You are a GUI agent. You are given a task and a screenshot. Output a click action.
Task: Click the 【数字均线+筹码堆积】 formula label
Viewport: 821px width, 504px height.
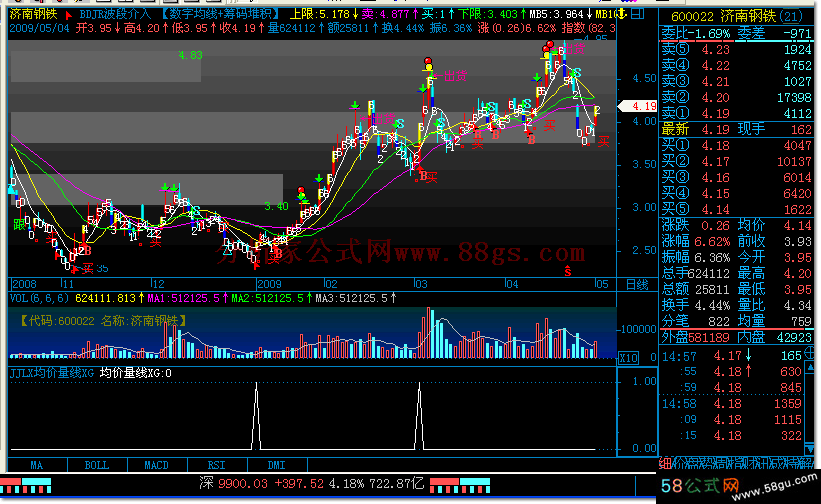pos(220,14)
